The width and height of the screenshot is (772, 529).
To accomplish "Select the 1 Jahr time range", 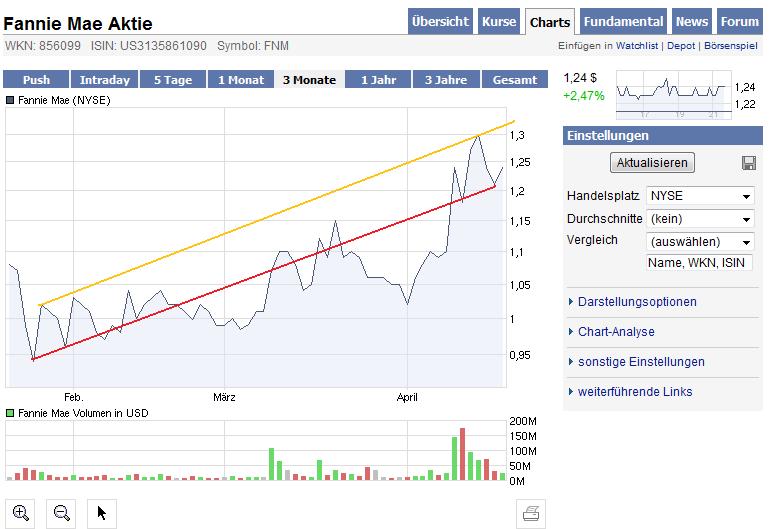I will (x=377, y=80).
